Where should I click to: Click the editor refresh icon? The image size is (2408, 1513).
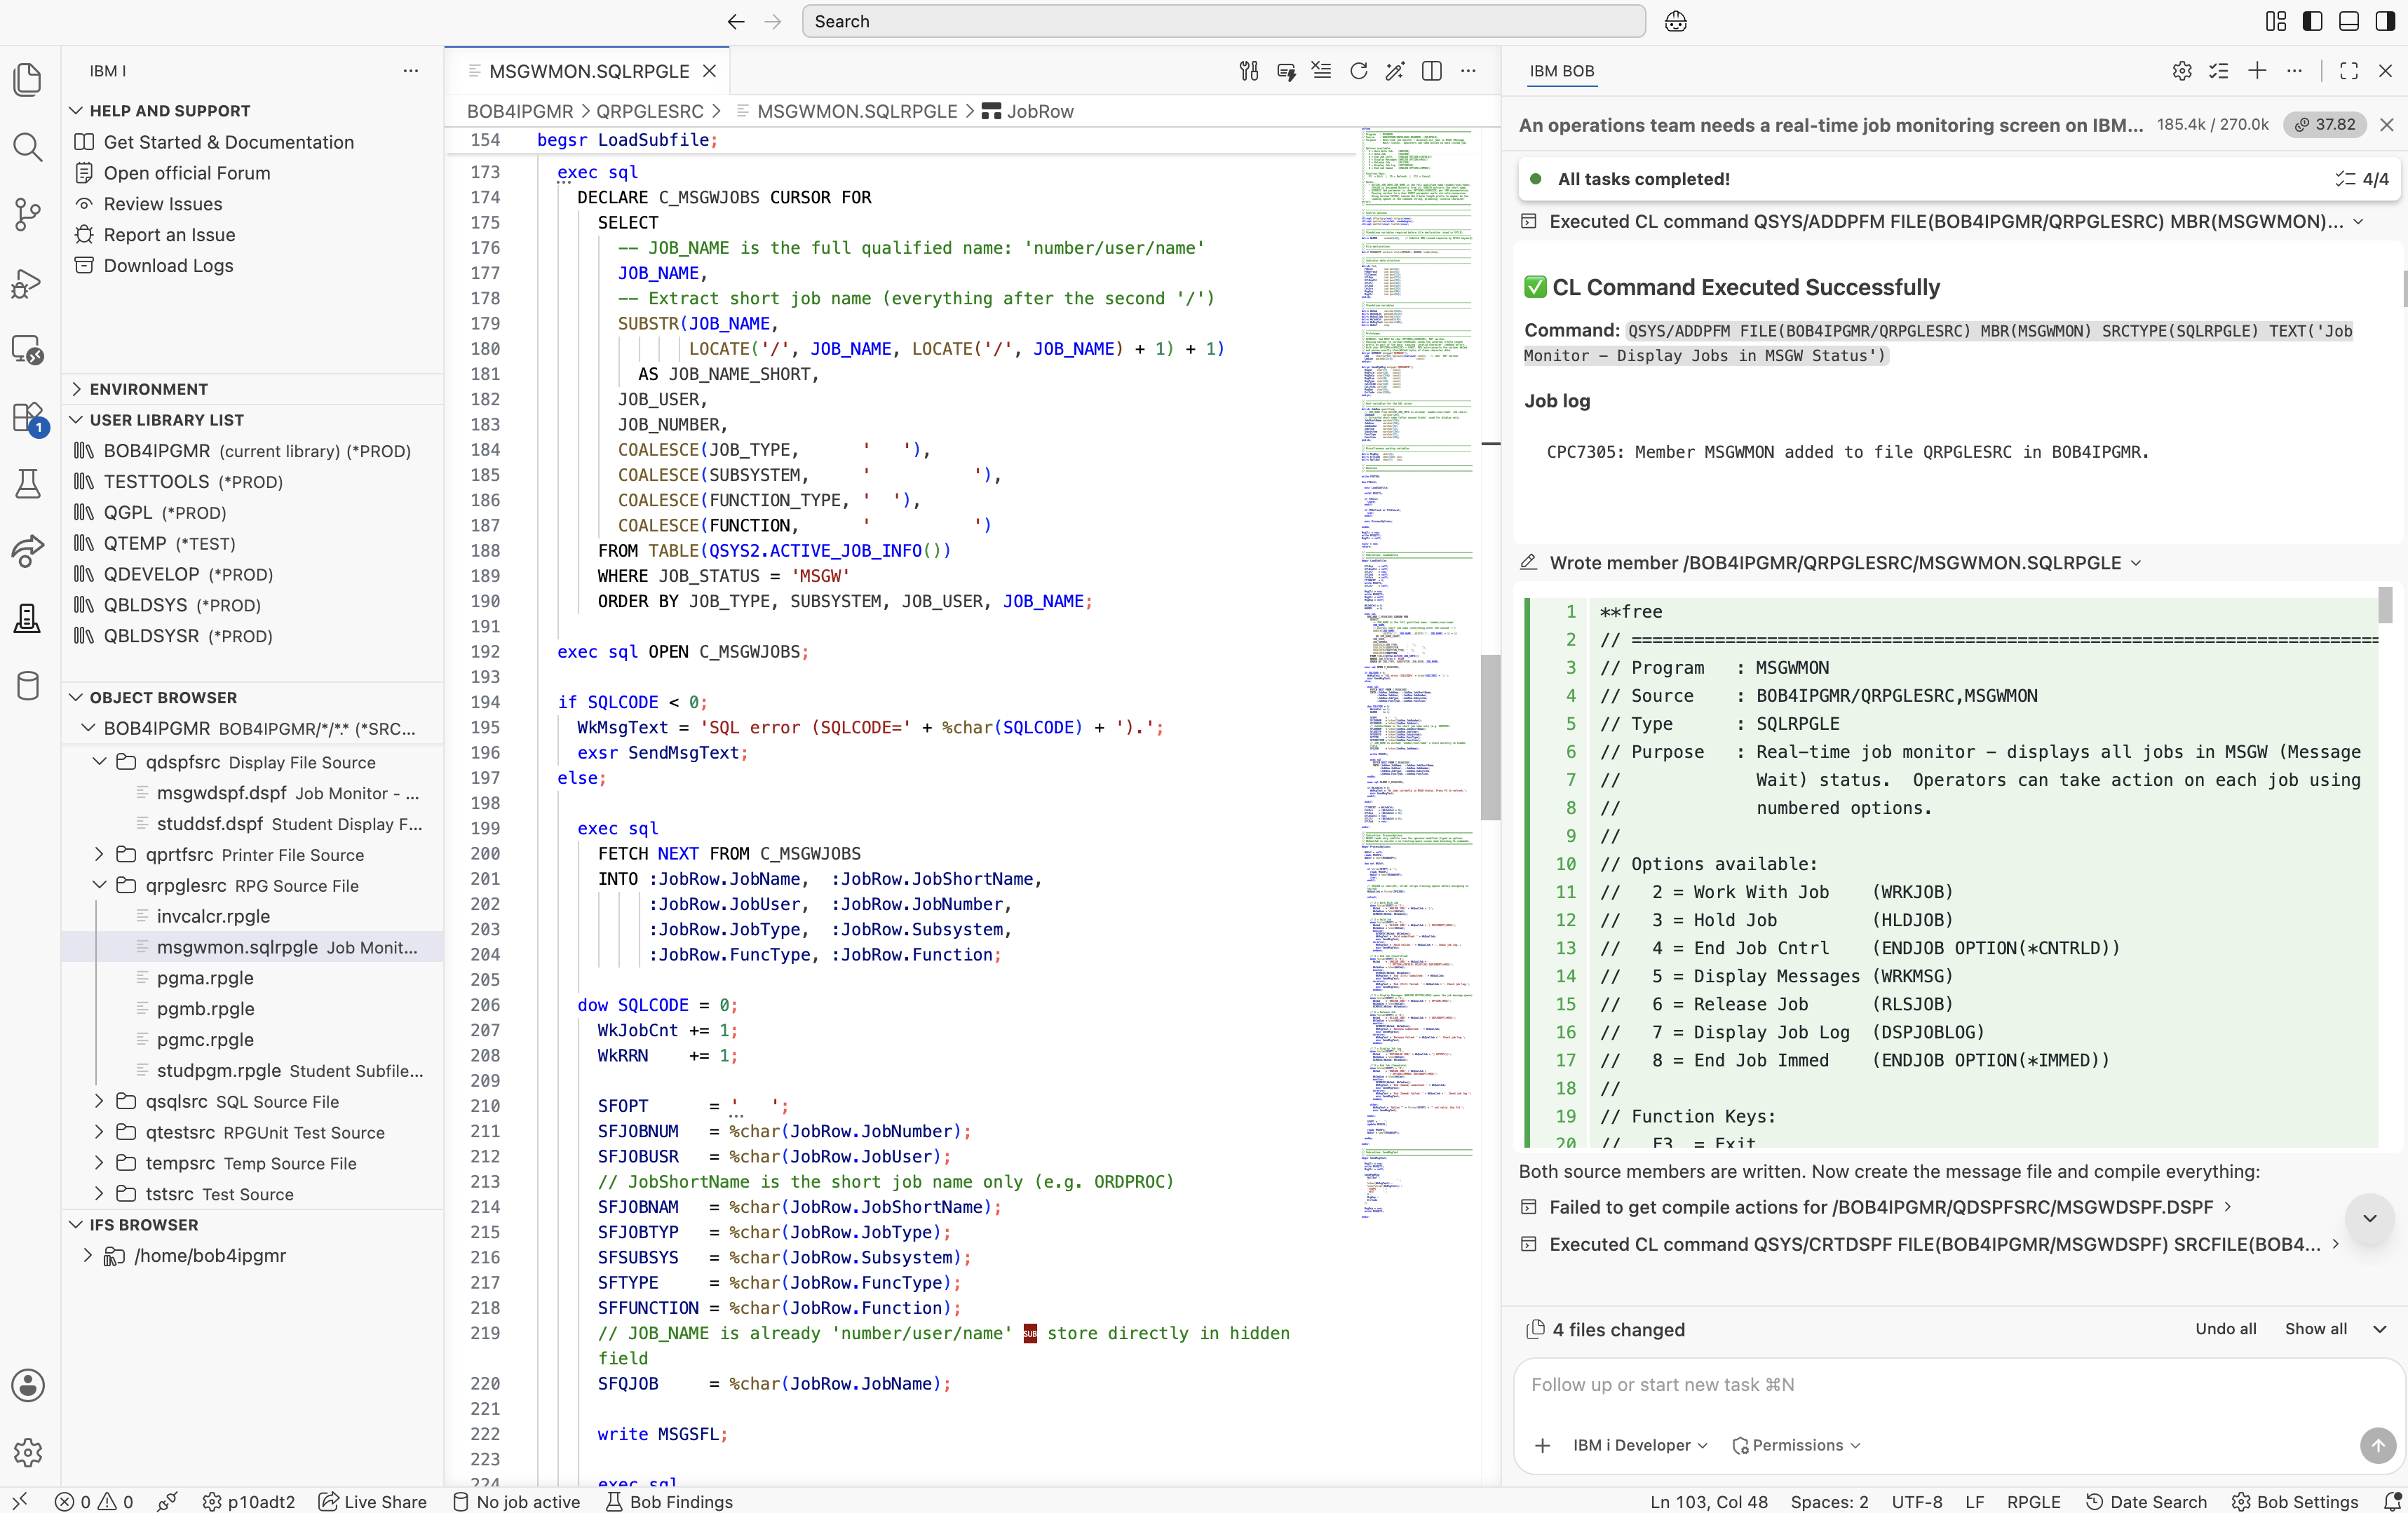point(1358,71)
